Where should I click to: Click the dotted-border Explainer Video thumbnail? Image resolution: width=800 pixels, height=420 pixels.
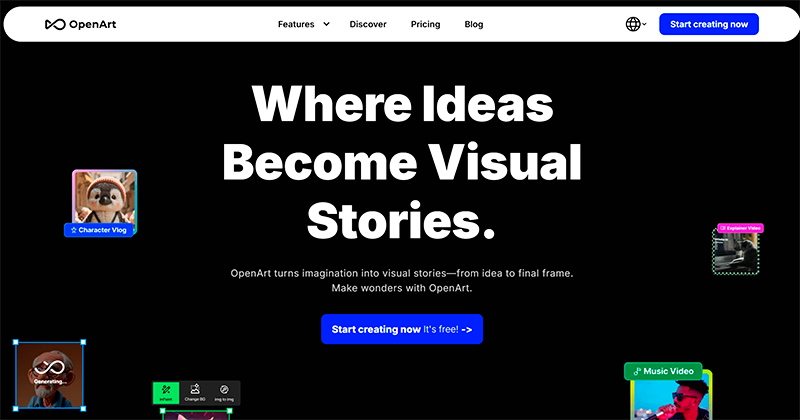point(736,253)
